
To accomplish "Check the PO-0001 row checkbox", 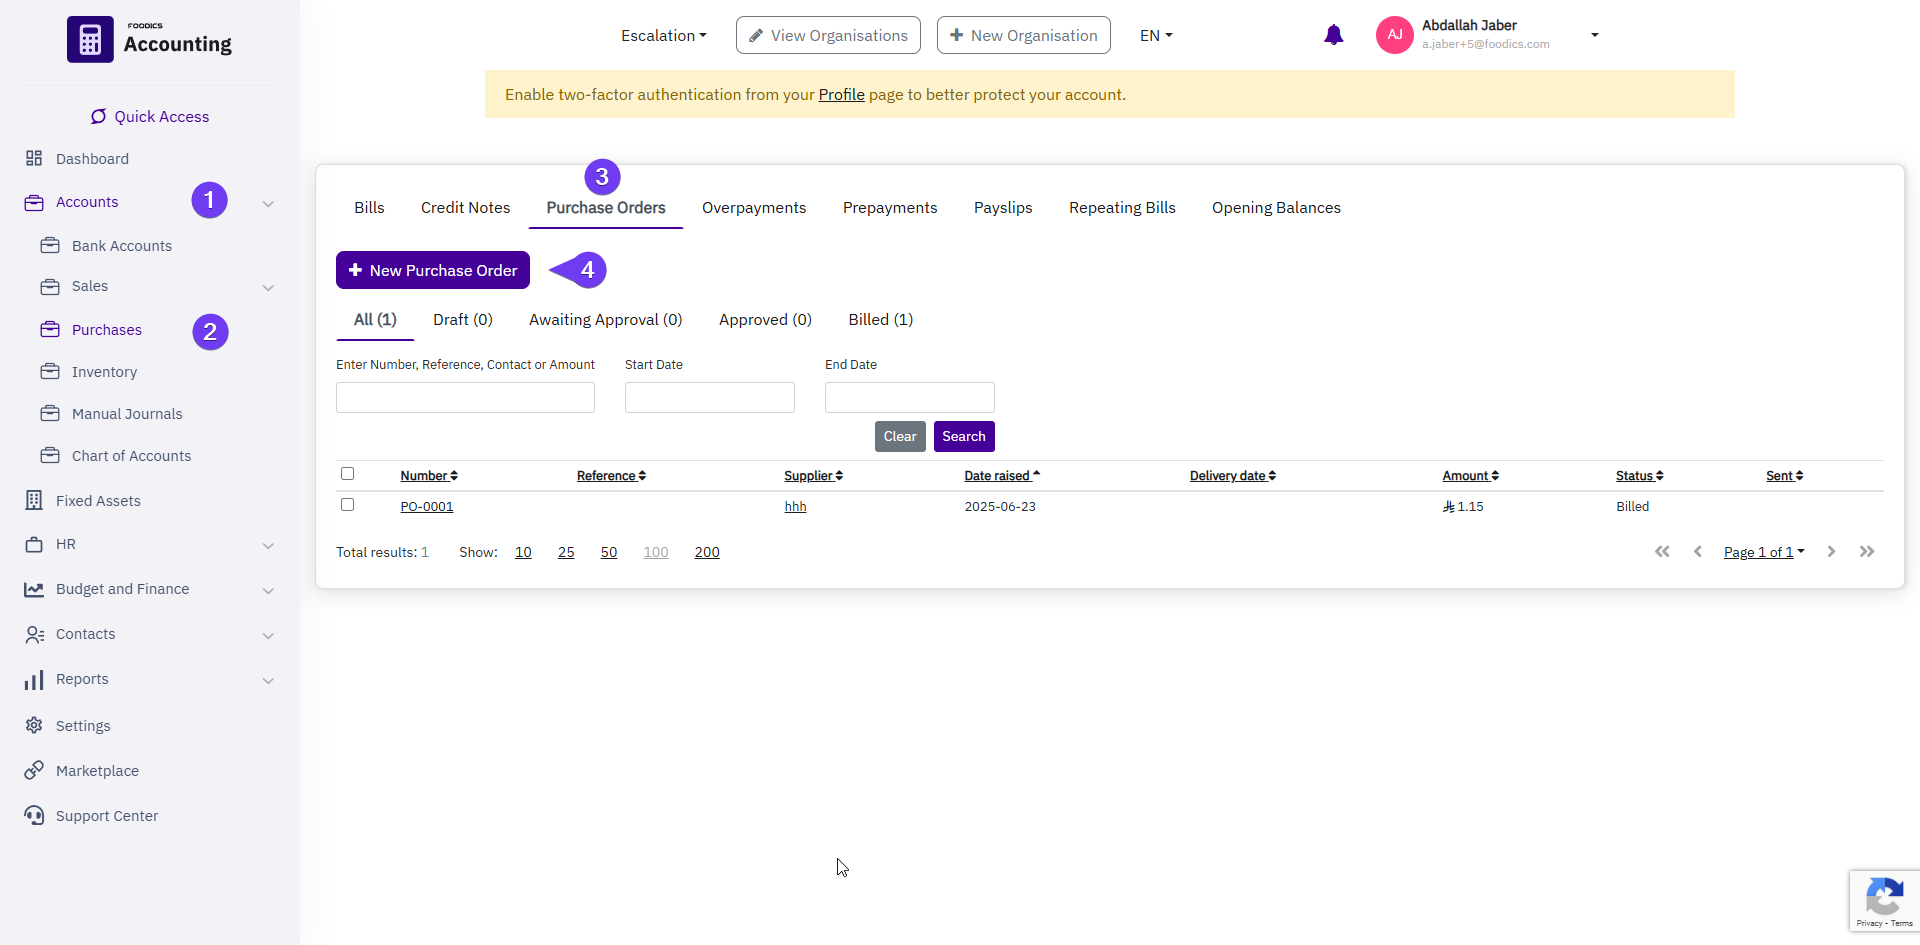I will pyautogui.click(x=348, y=505).
